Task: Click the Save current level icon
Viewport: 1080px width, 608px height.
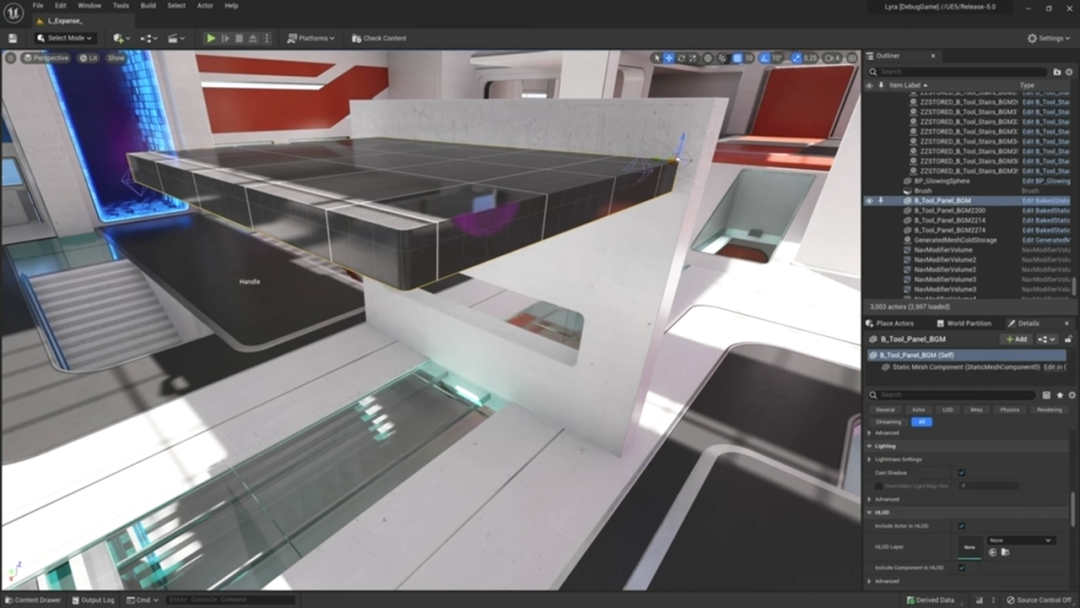Action: (12, 38)
